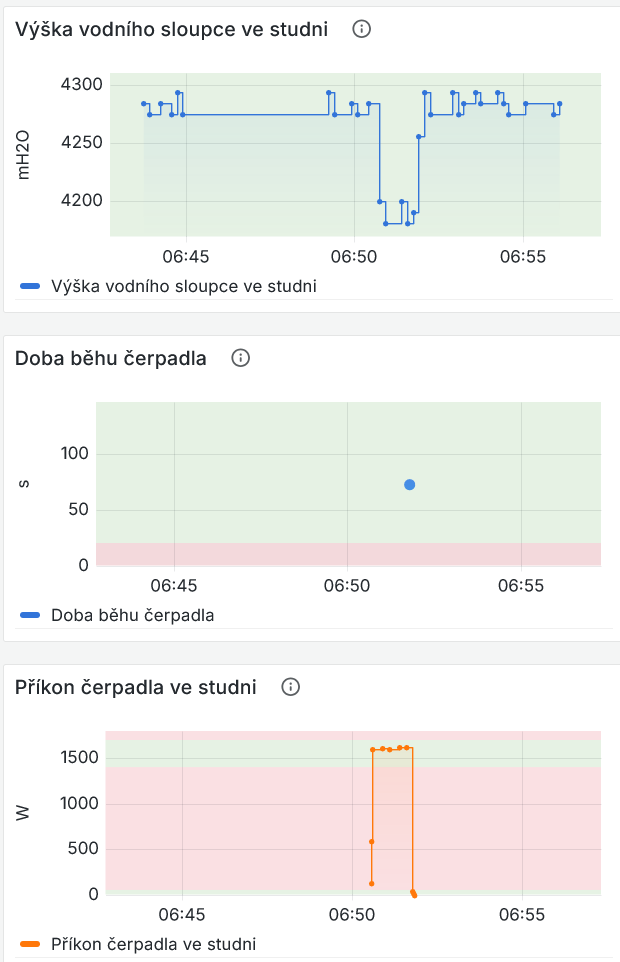The width and height of the screenshot is (620, 962).
Task: Select legend label Příkon čerpadla ve studni
Action: pos(153,944)
